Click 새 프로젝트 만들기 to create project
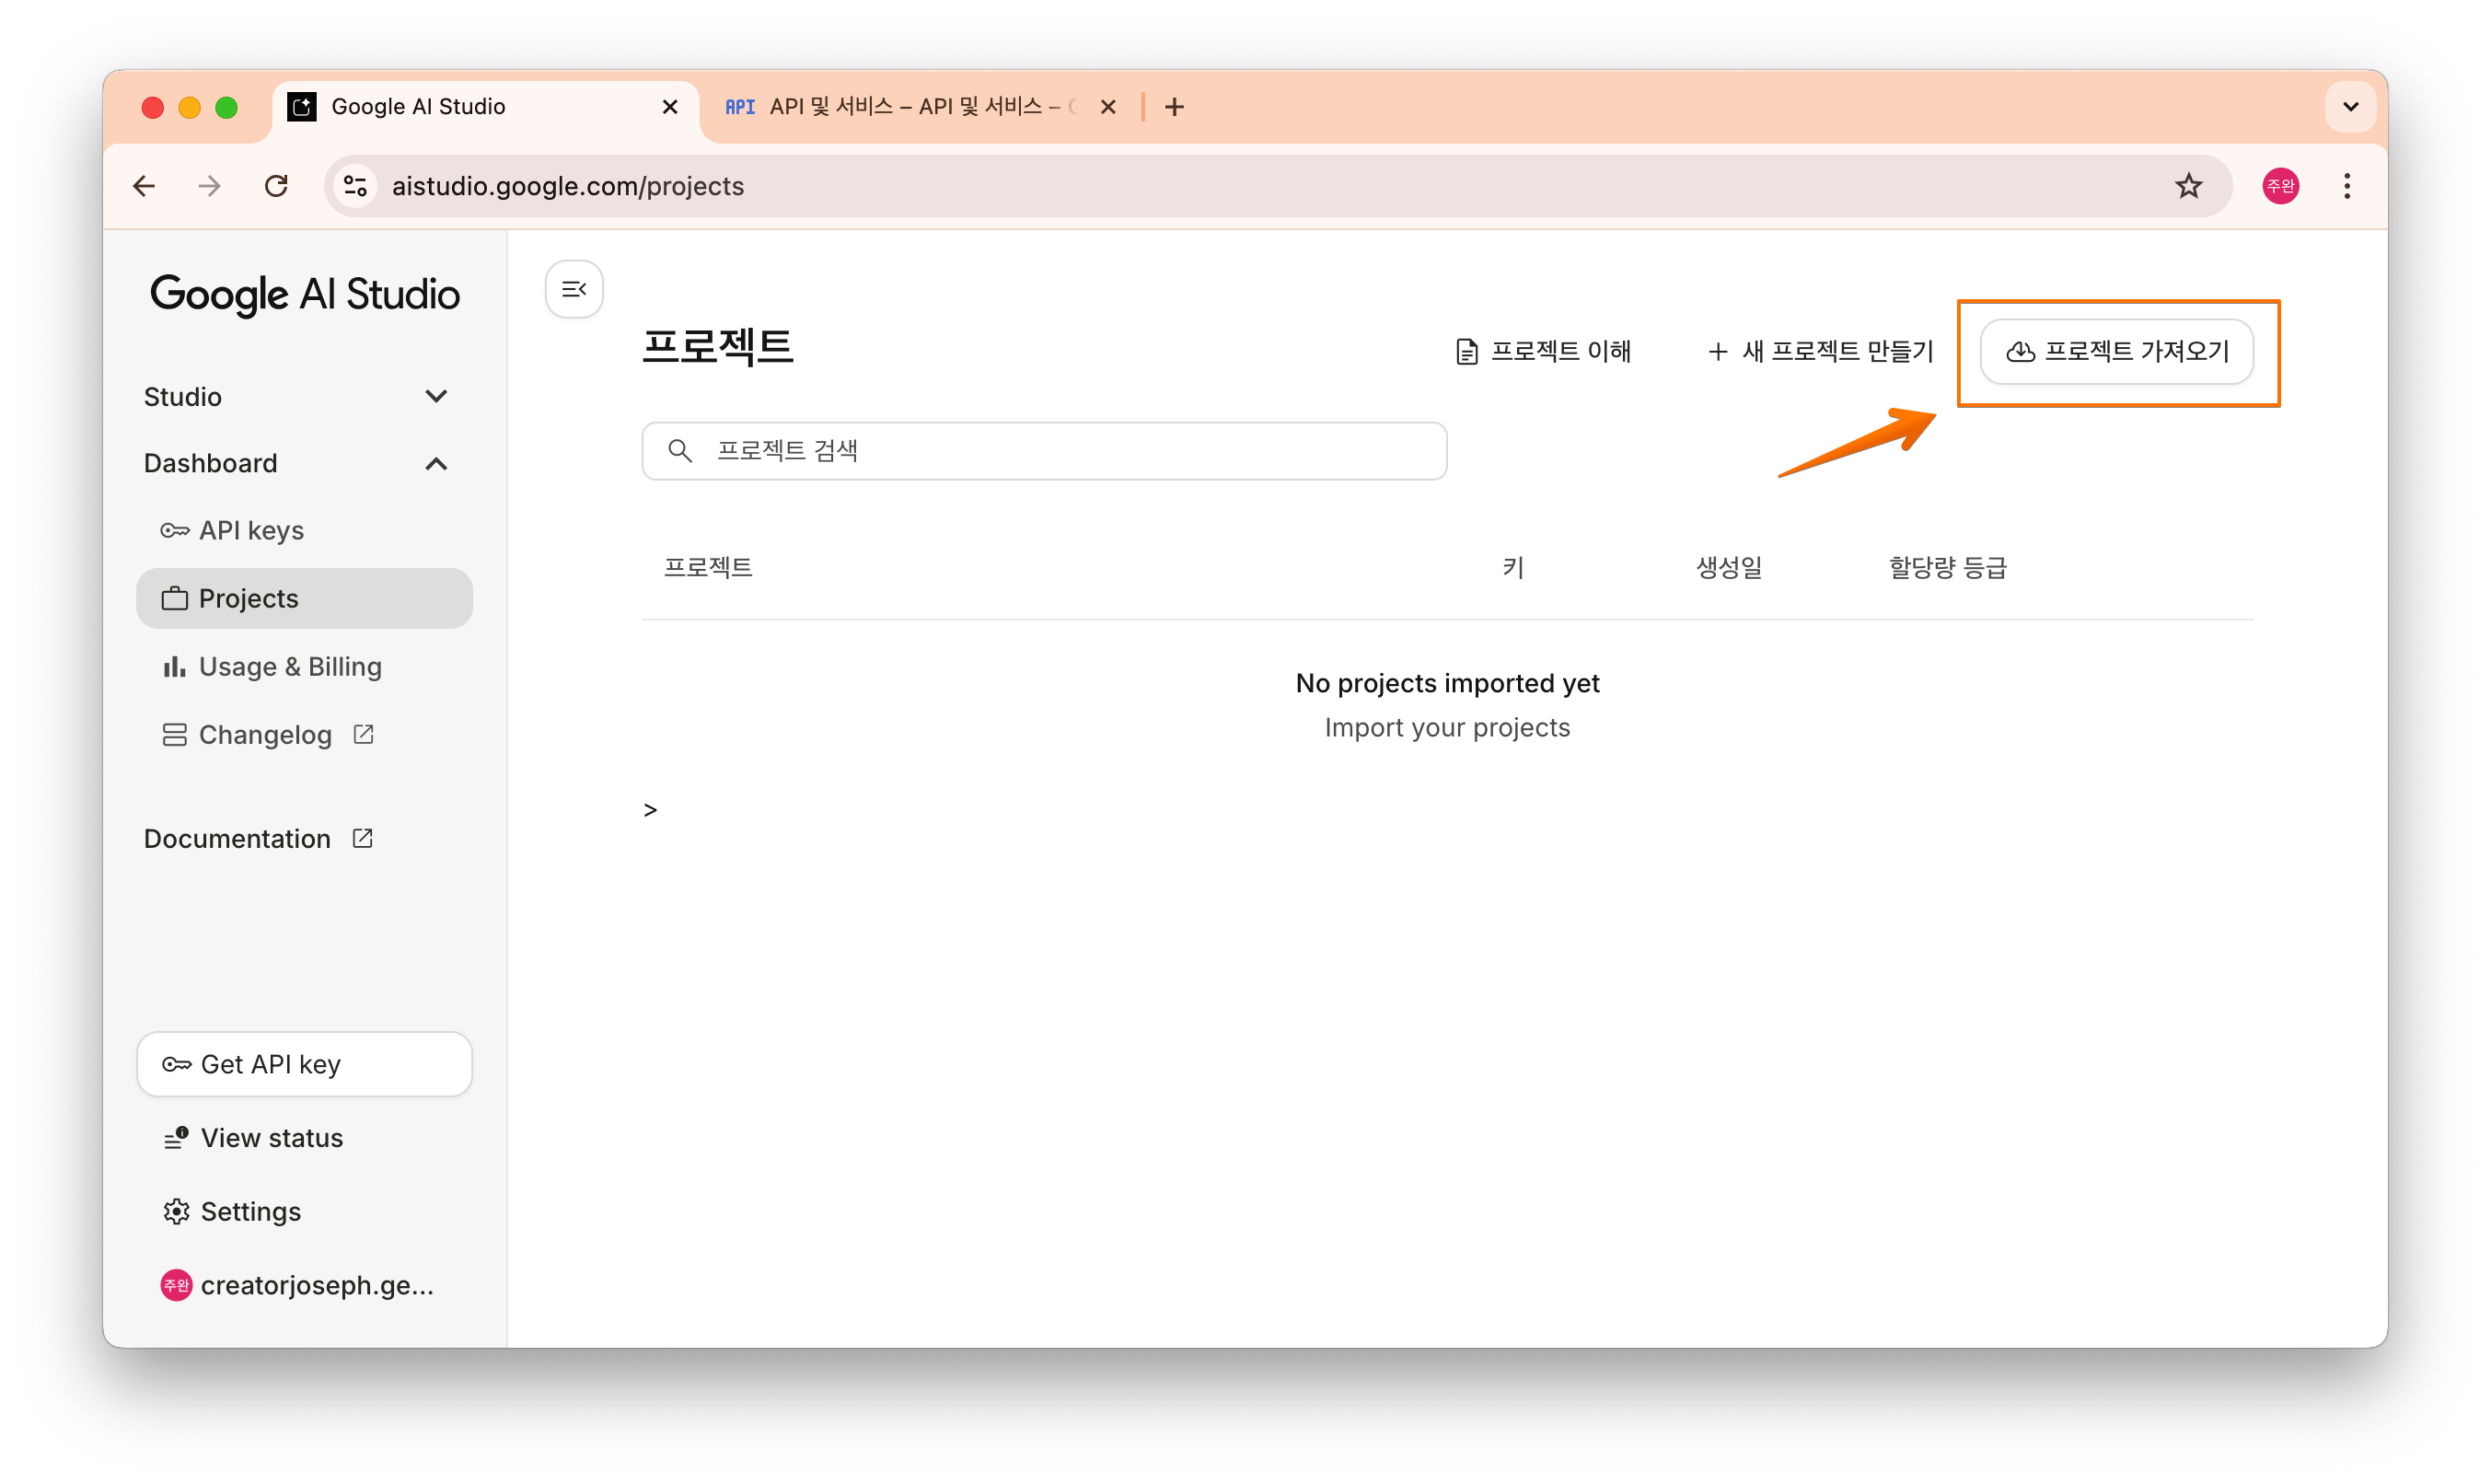 [1821, 352]
